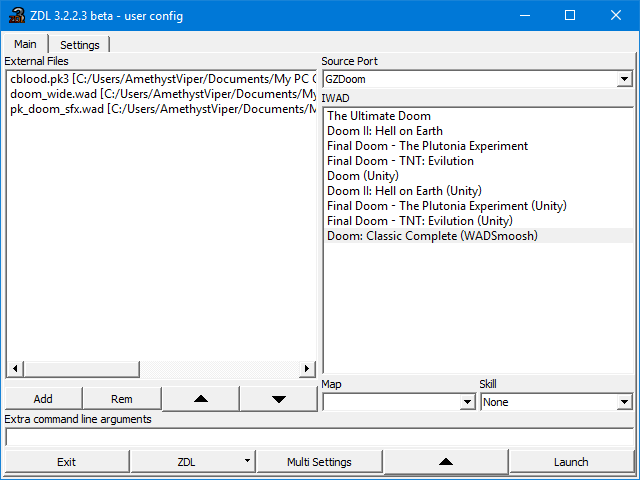The height and width of the screenshot is (480, 640).
Task: Open the Source Port GZDoom dropdown
Action: tap(624, 79)
